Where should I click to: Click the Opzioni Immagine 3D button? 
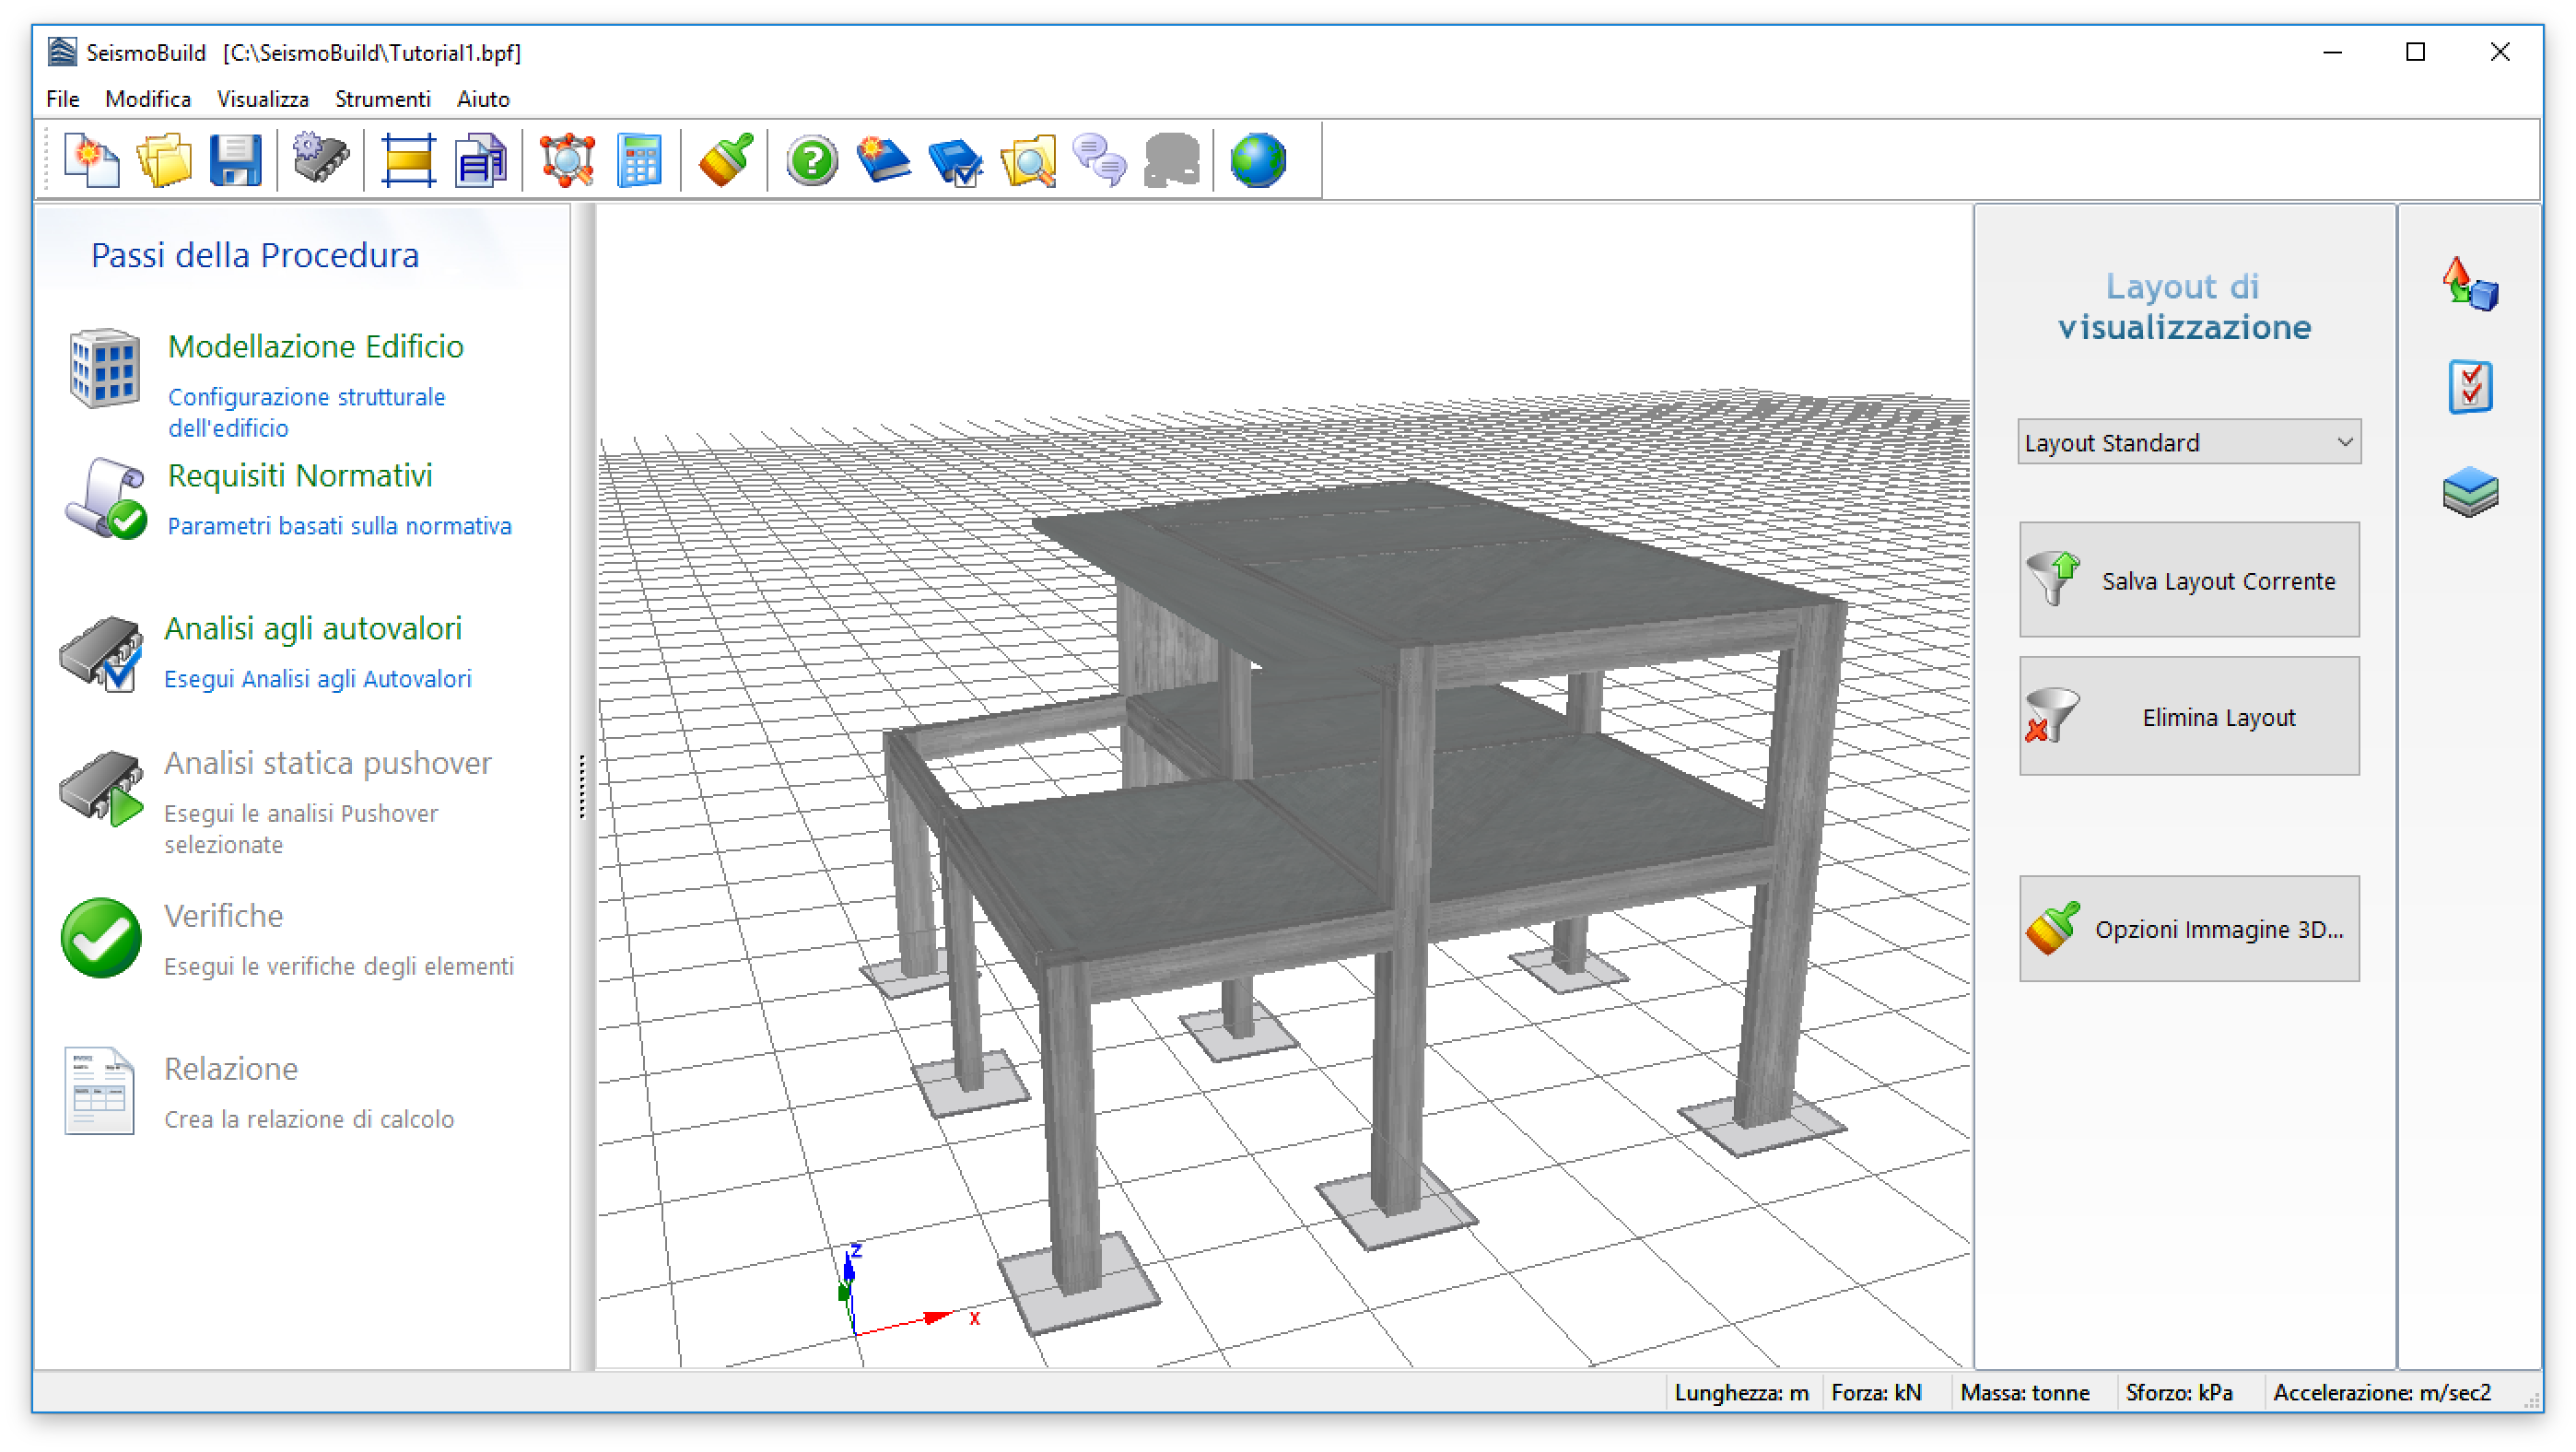2188,929
